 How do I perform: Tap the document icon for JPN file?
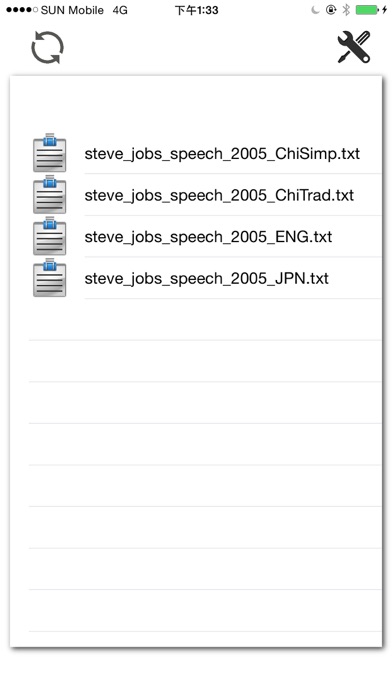49,277
